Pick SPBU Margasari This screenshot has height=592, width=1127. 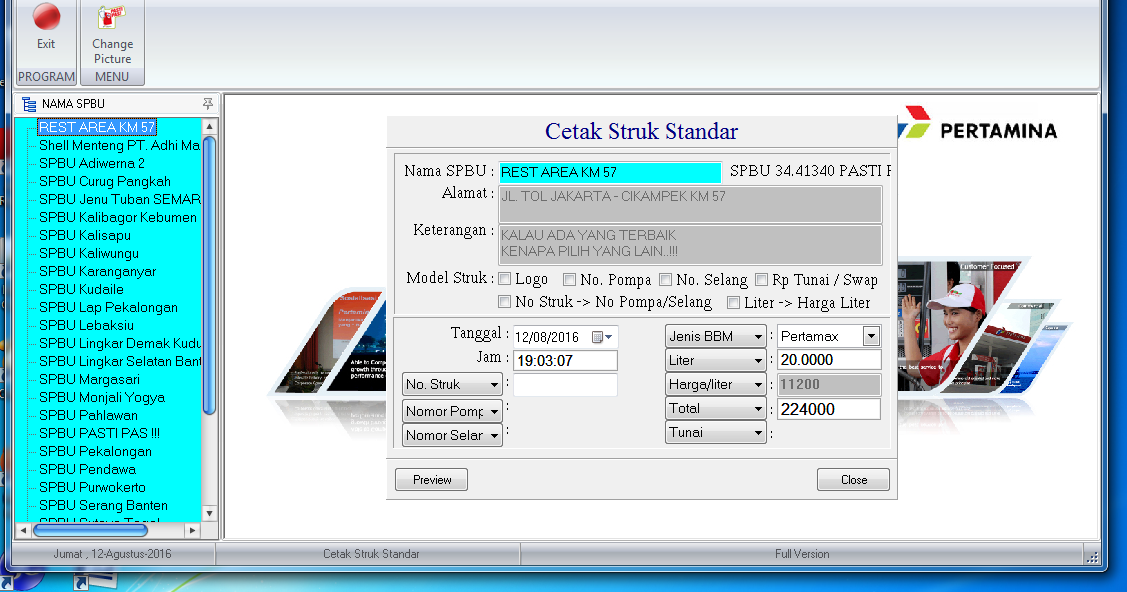tap(90, 379)
